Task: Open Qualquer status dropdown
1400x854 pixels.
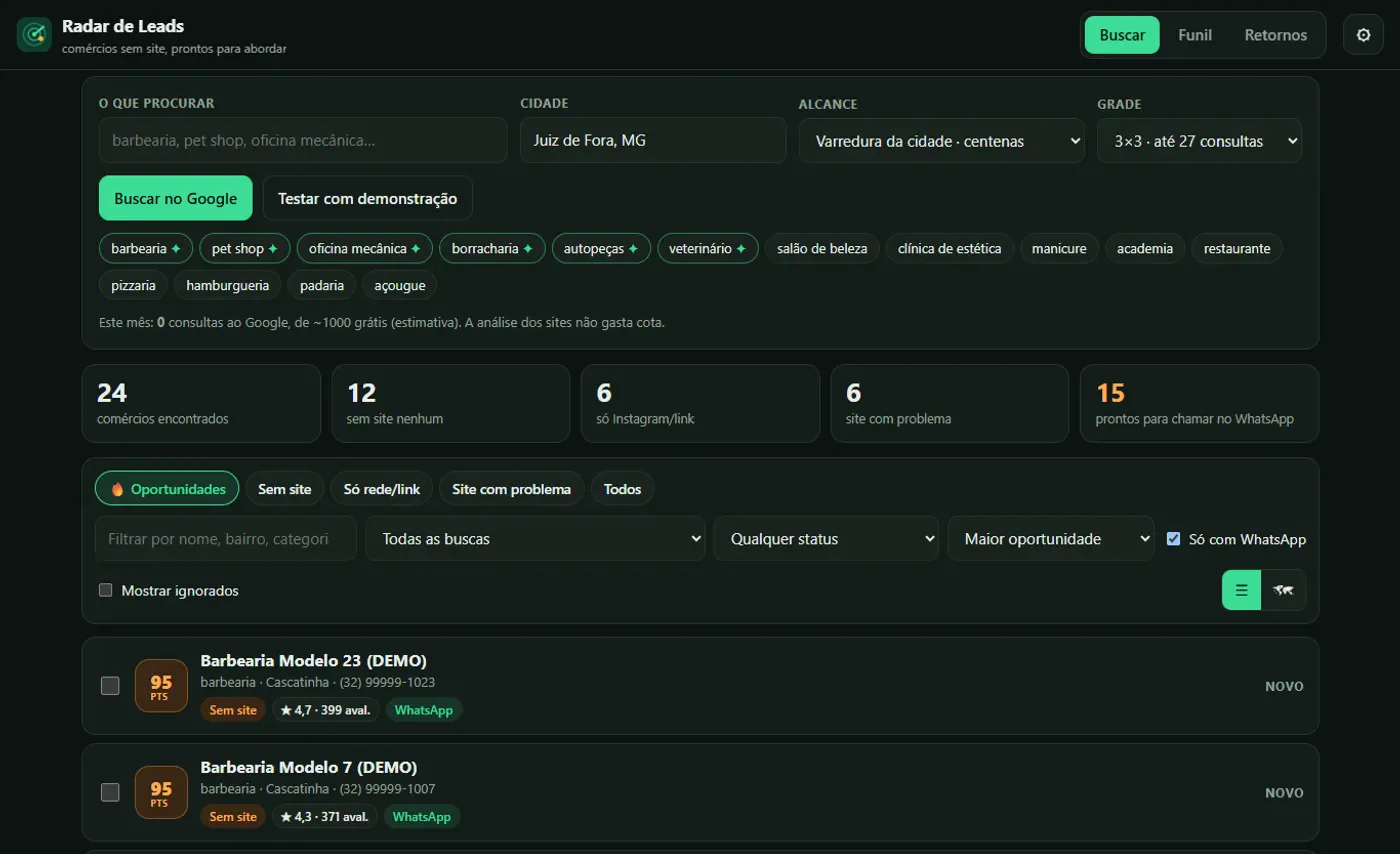Action: (x=826, y=539)
